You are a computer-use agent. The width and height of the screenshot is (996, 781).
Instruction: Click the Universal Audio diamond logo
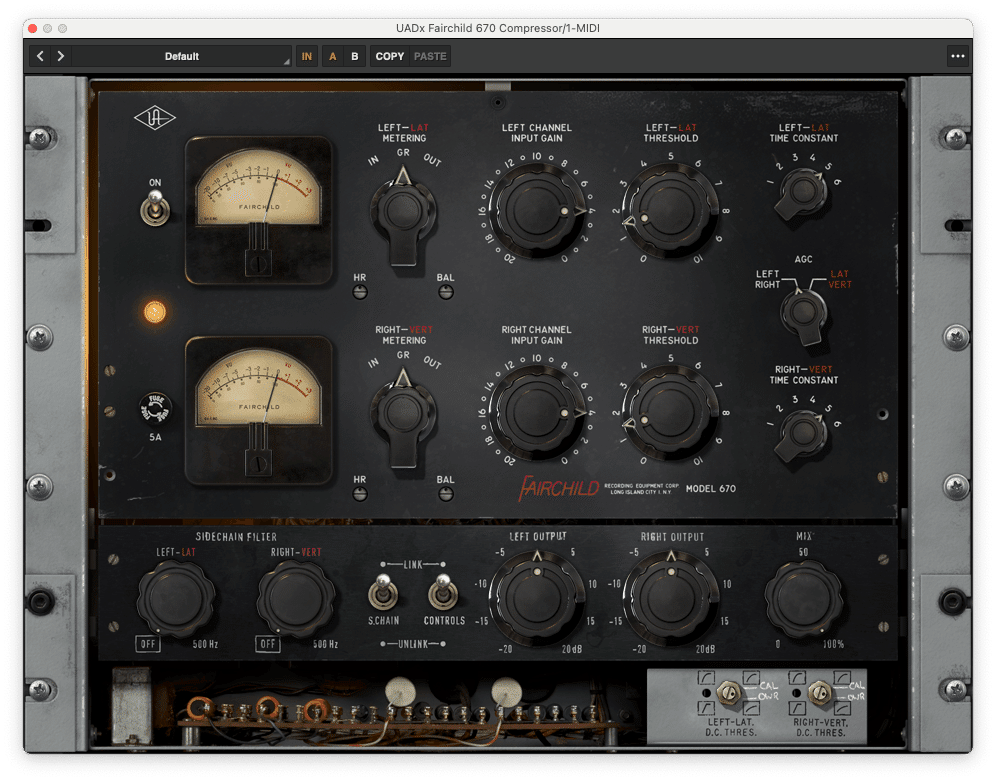(154, 117)
